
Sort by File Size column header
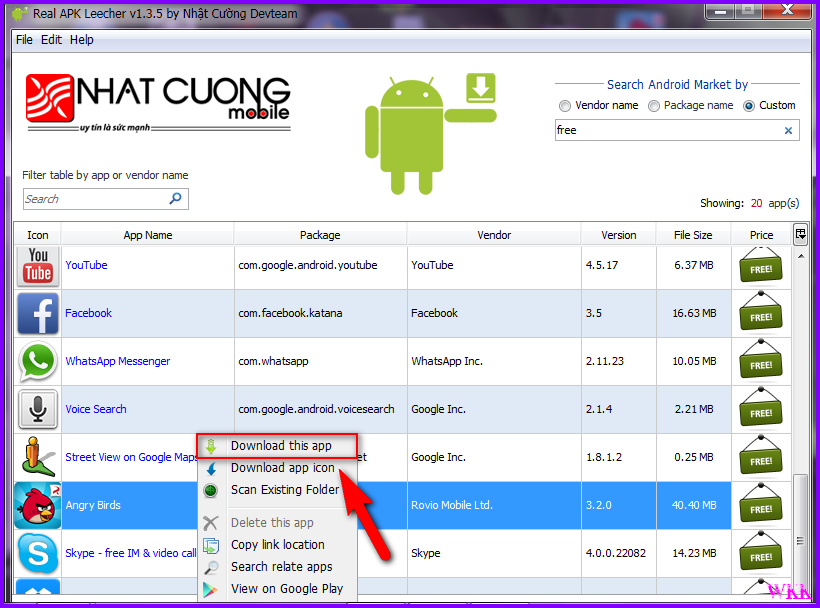tap(693, 235)
